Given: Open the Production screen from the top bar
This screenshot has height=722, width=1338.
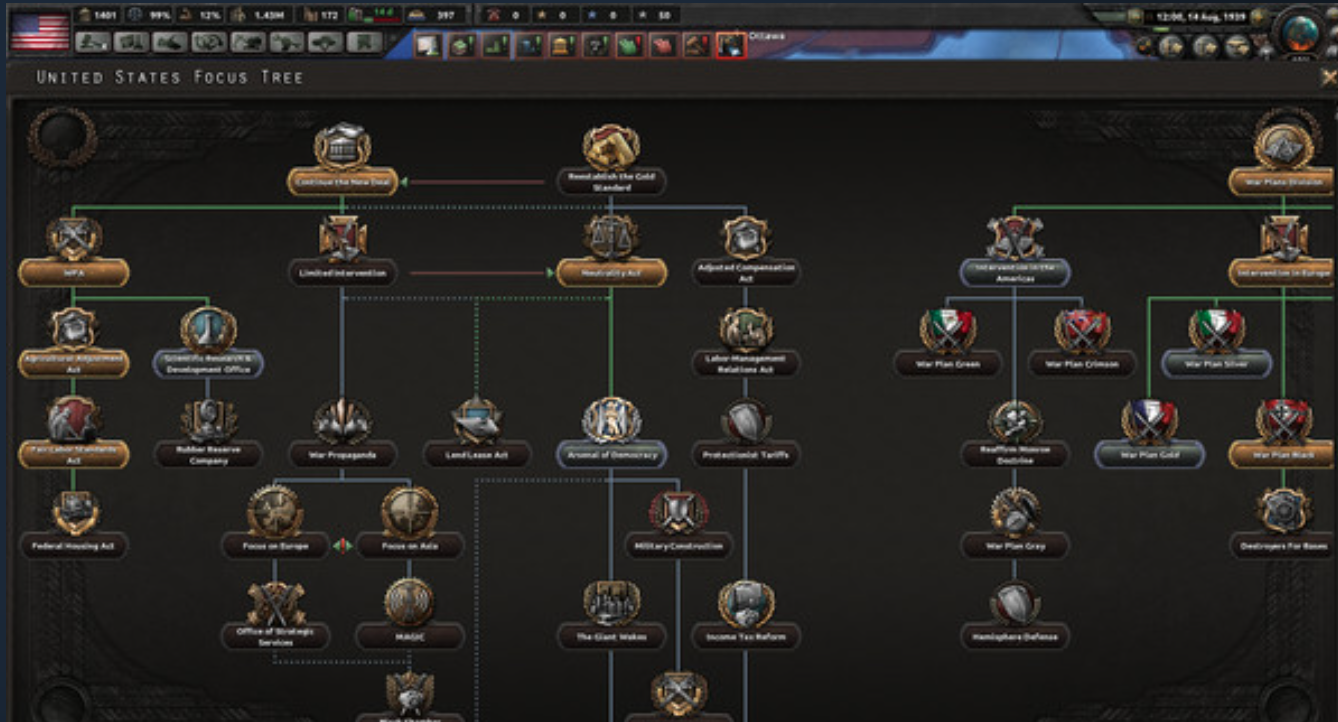Looking at the screenshot, I should [287, 43].
